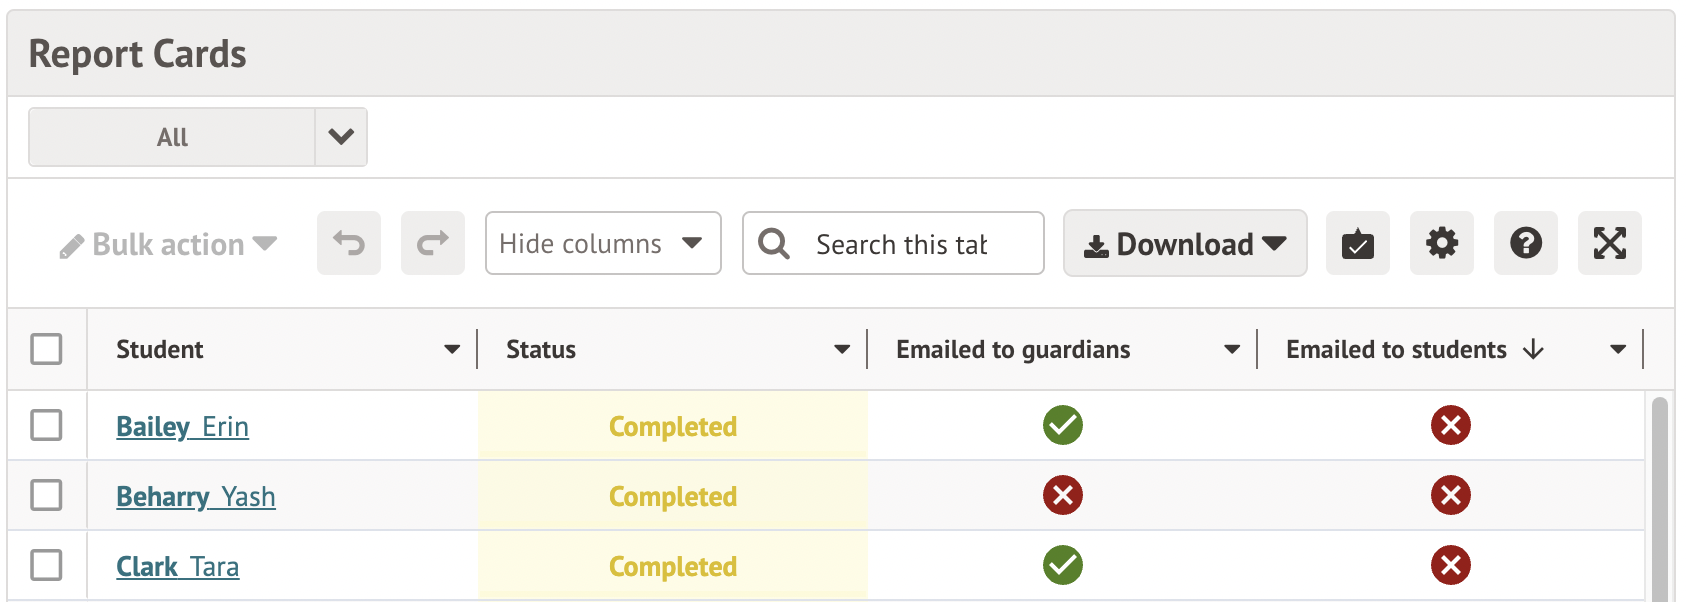Viewport: 1686px width, 602px height.
Task: Click the calendar checkmark icon
Action: tap(1358, 243)
